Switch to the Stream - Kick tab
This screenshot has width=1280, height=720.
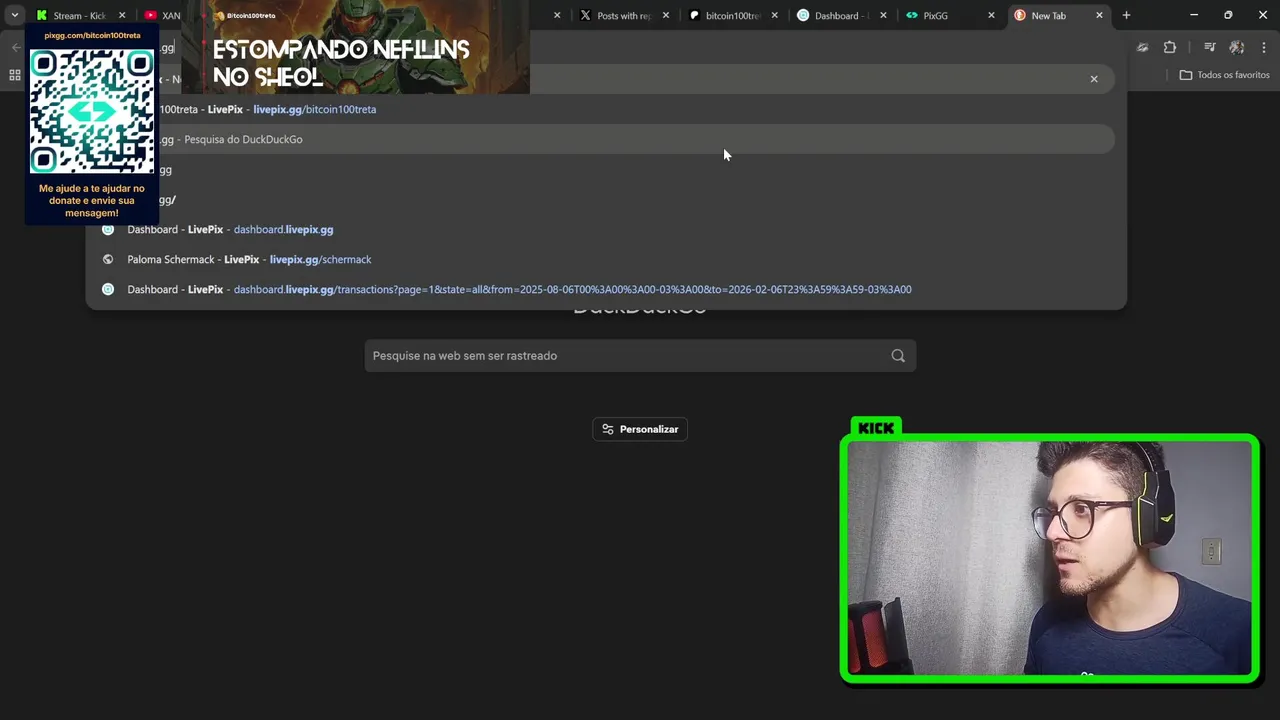[x=79, y=15]
